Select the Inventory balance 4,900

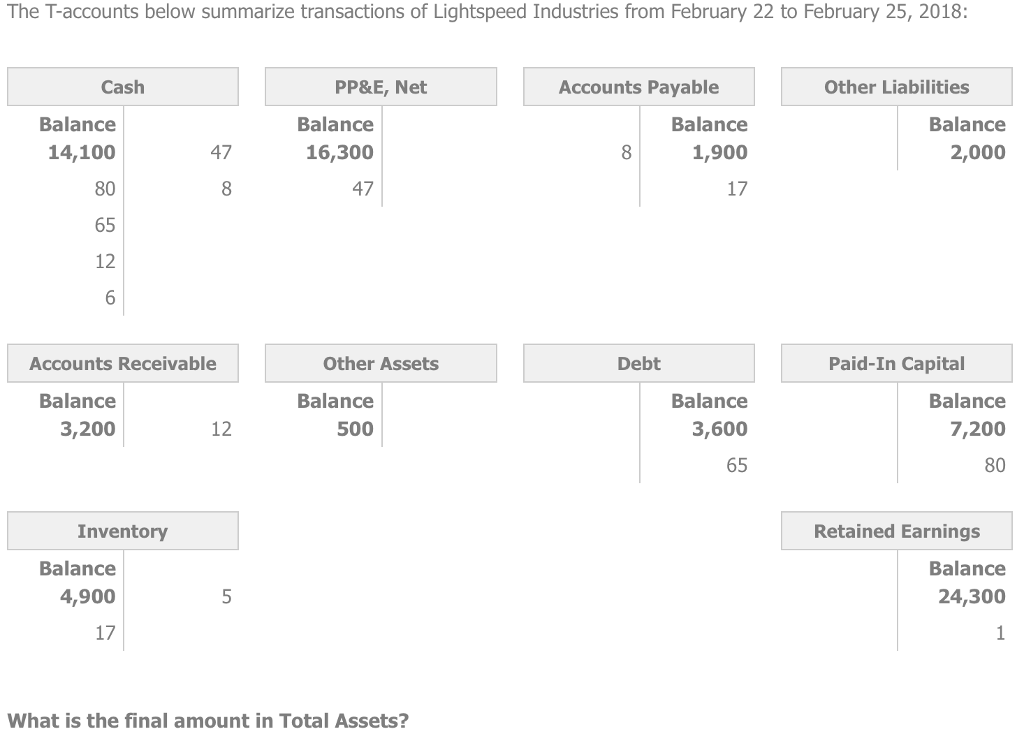point(88,596)
